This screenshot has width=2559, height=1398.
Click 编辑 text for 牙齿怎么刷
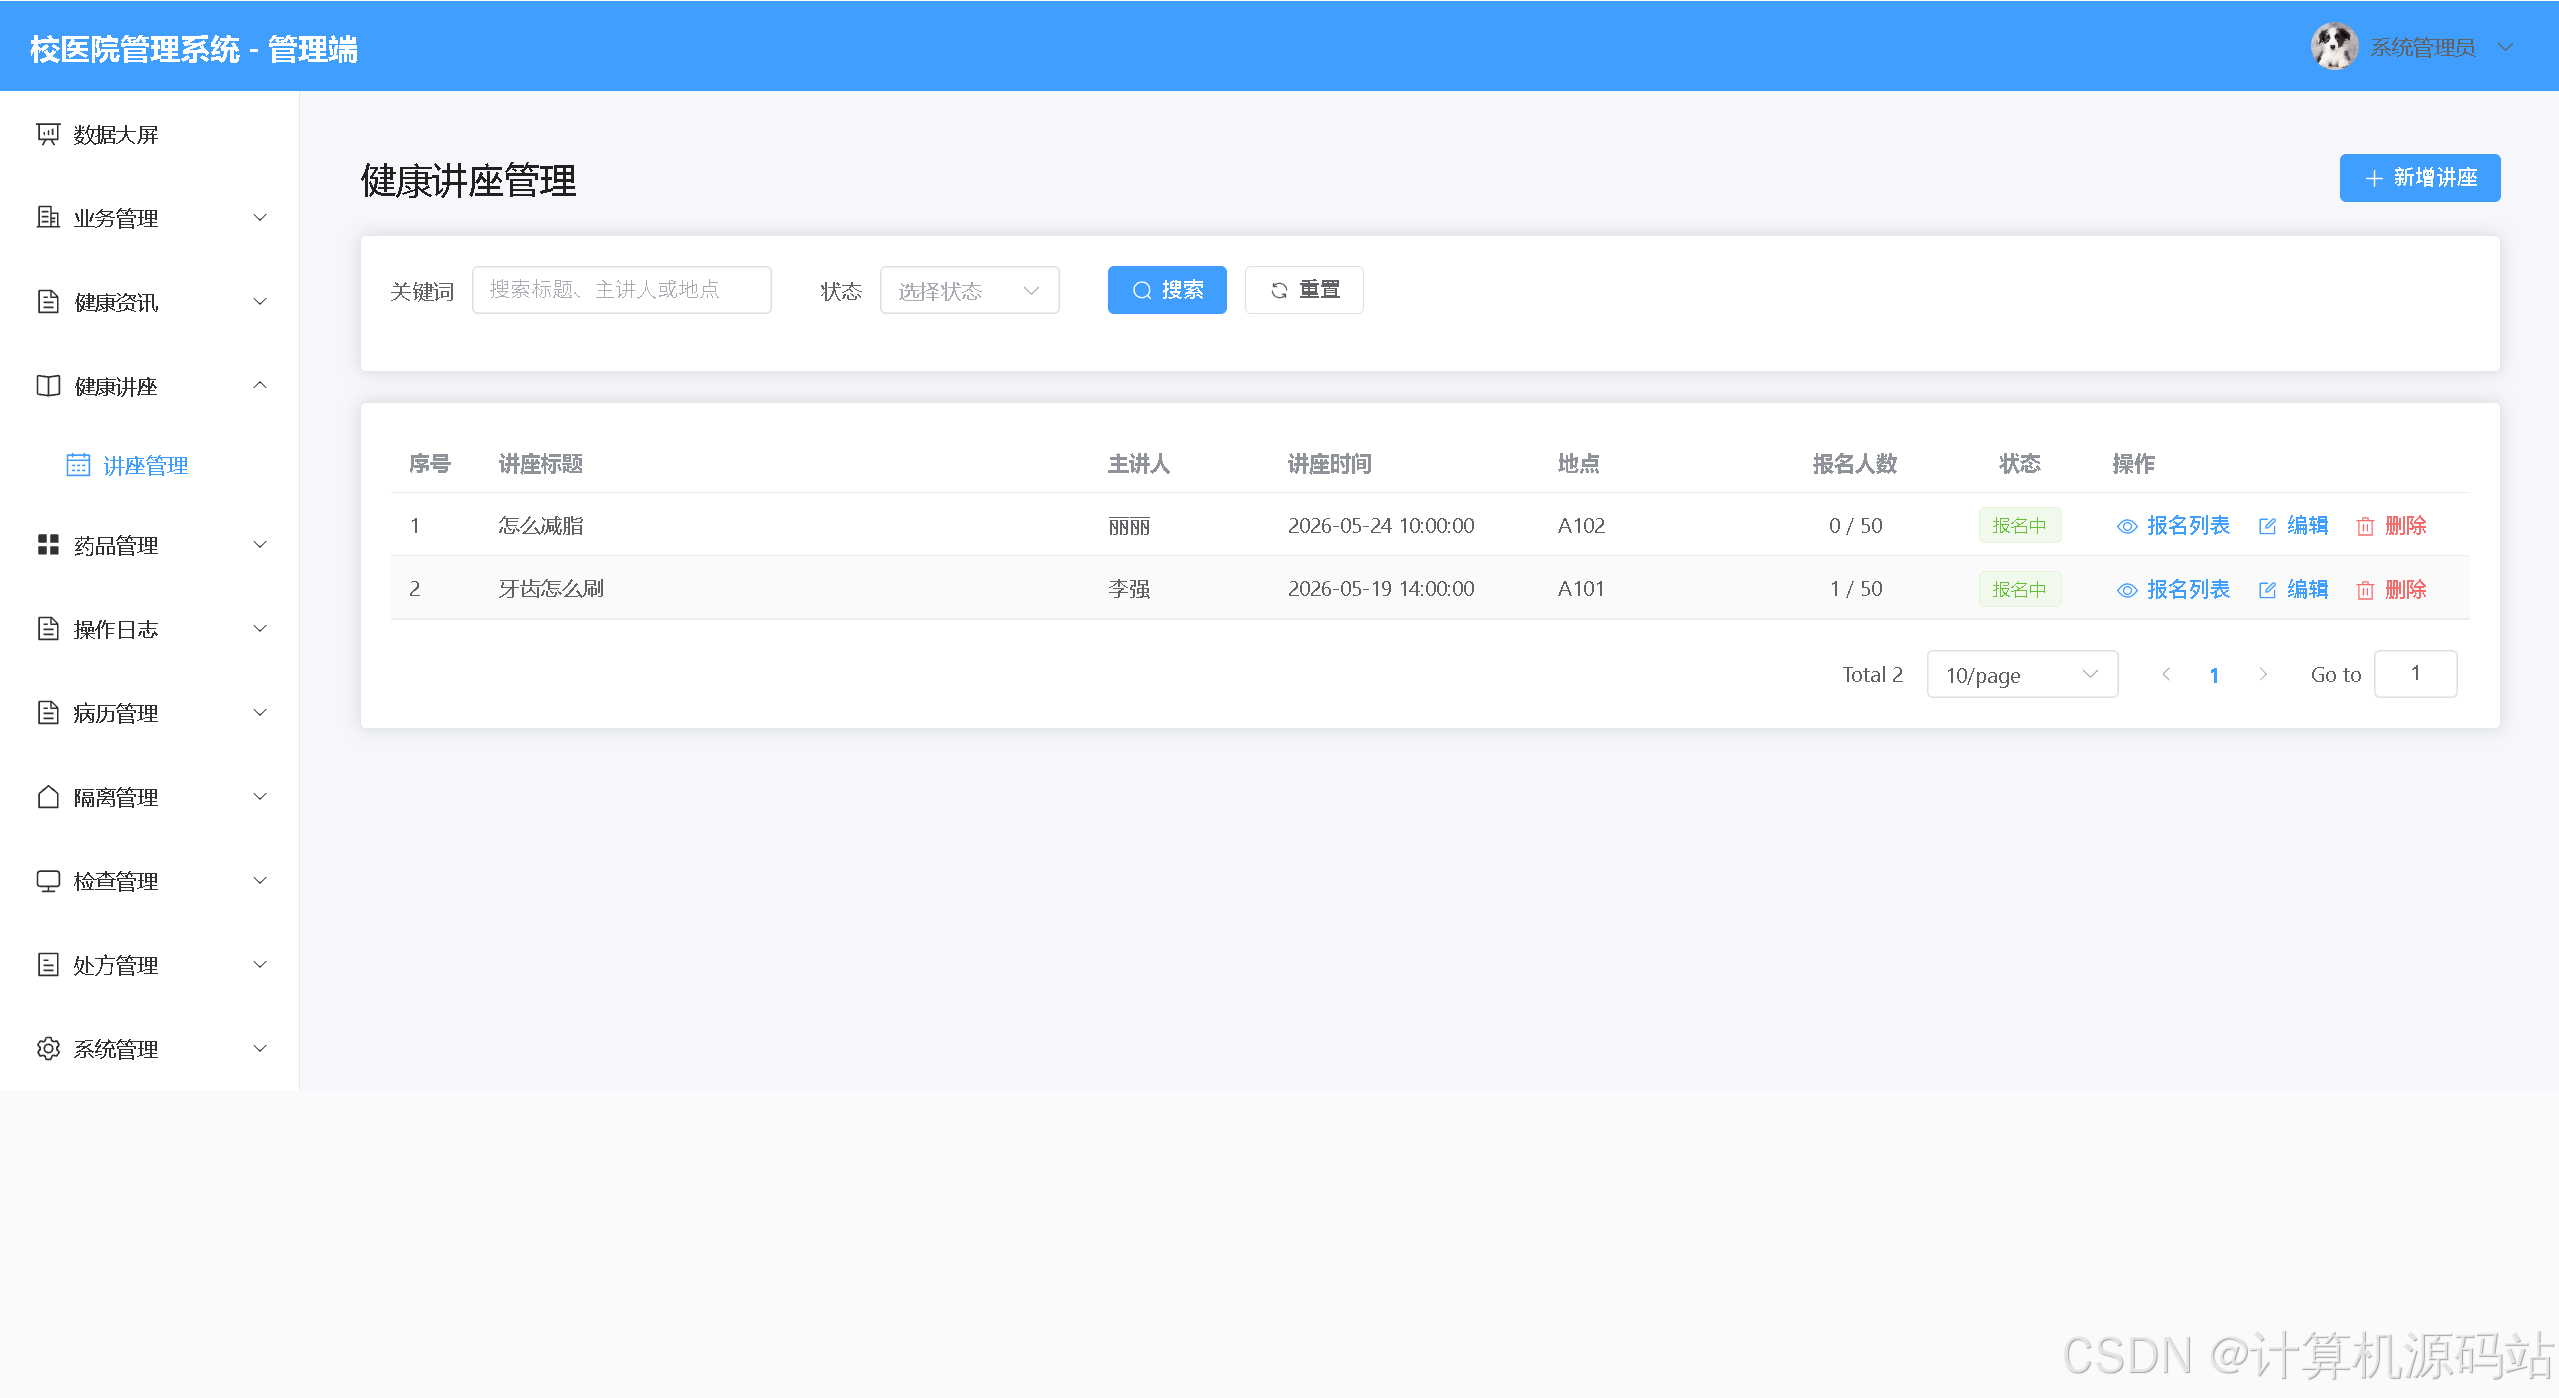click(x=2308, y=590)
